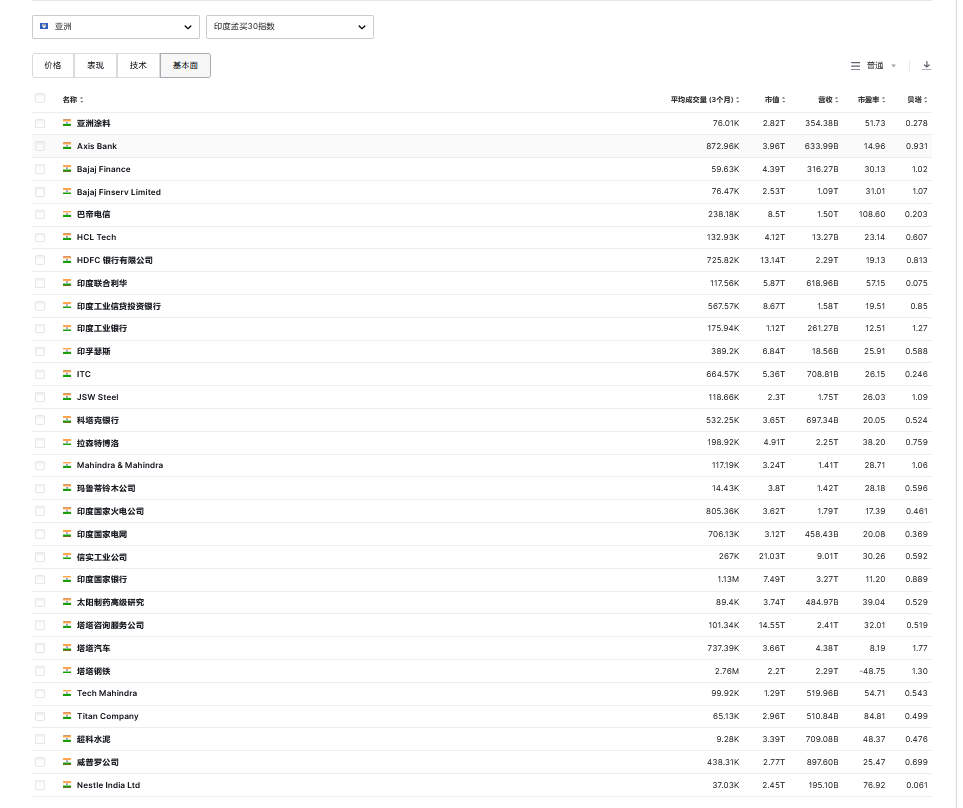Switch to the 表现 tab
The image size is (963, 808).
95,66
